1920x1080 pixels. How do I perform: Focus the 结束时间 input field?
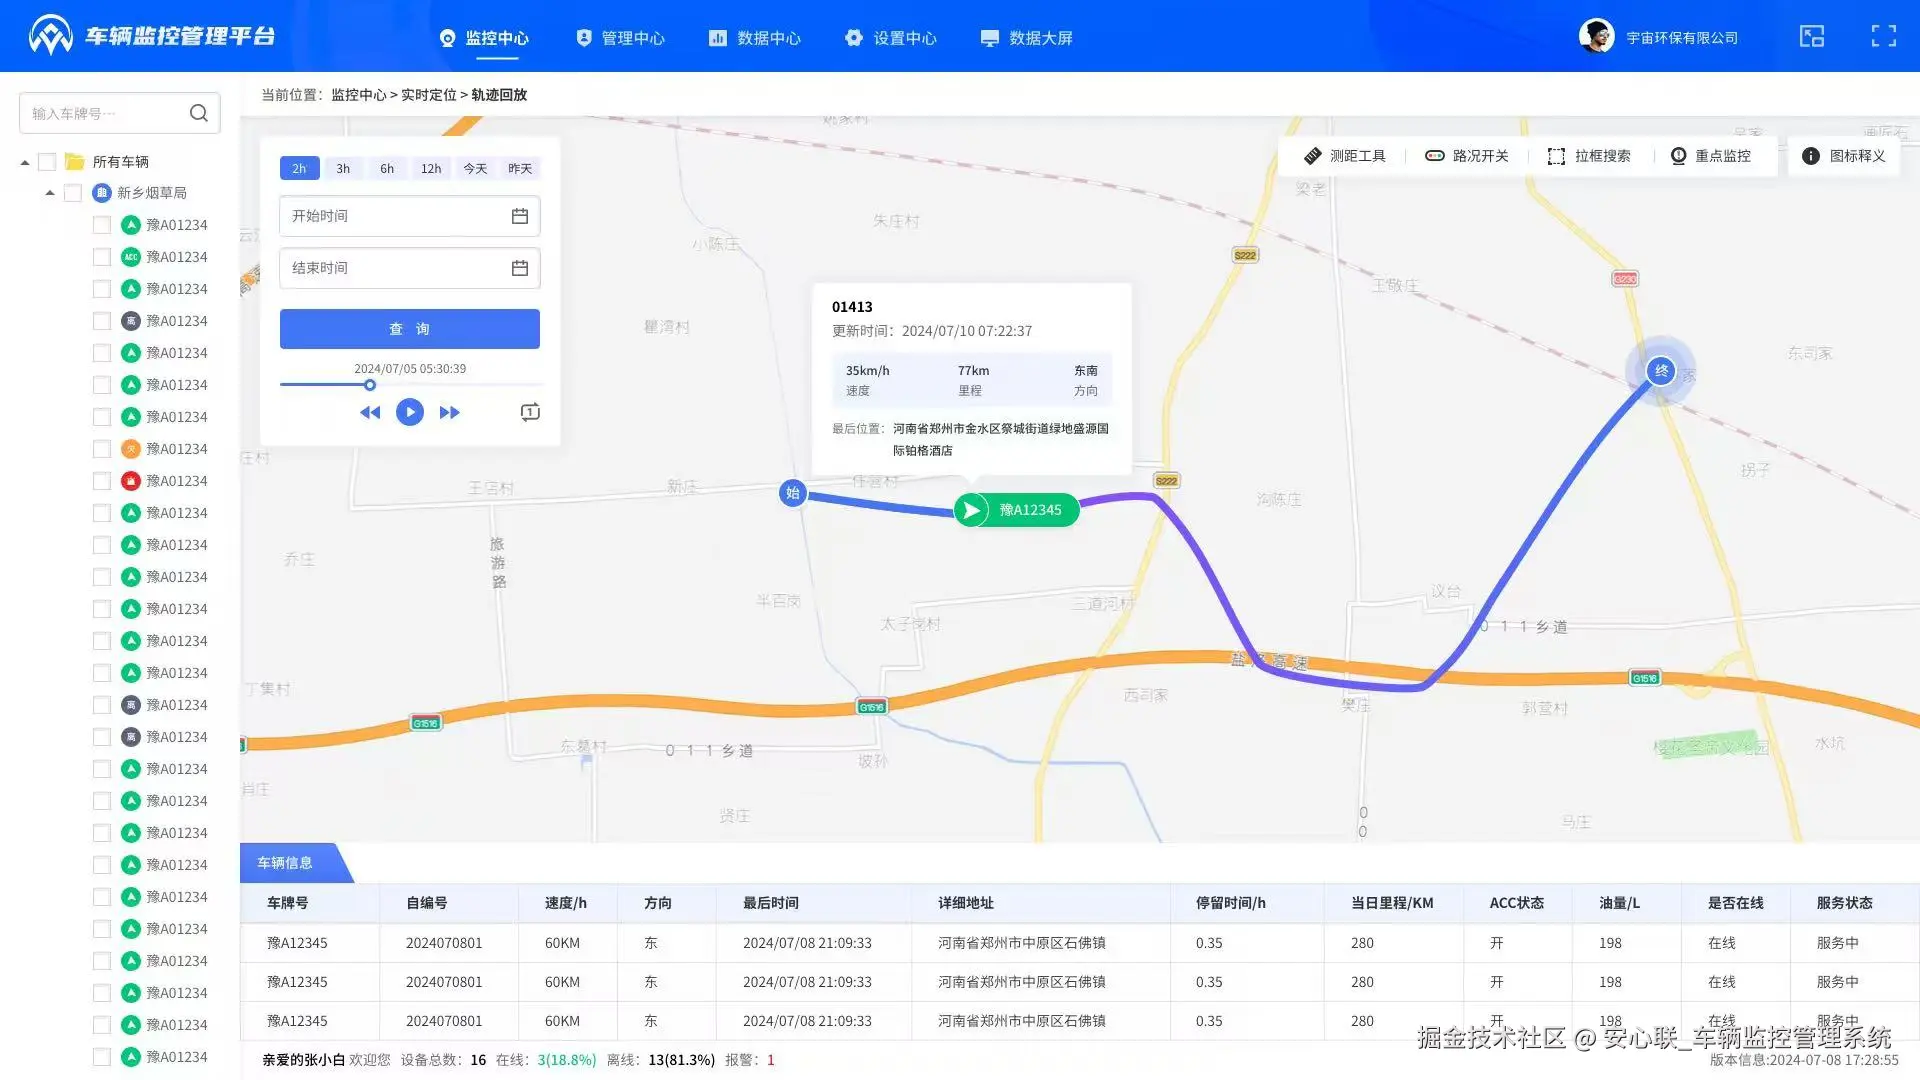click(x=410, y=268)
